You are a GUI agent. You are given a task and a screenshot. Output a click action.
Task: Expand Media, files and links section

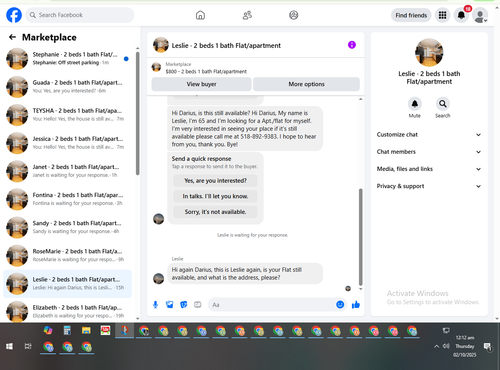coord(429,169)
